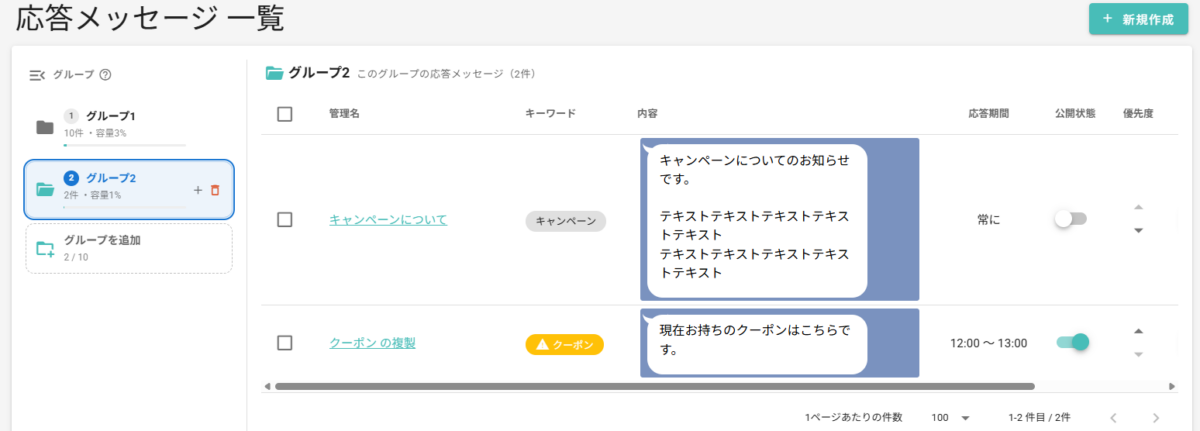The height and width of the screenshot is (431, 1200).
Task: Open the help icon next to グループ
Action: click(x=105, y=74)
